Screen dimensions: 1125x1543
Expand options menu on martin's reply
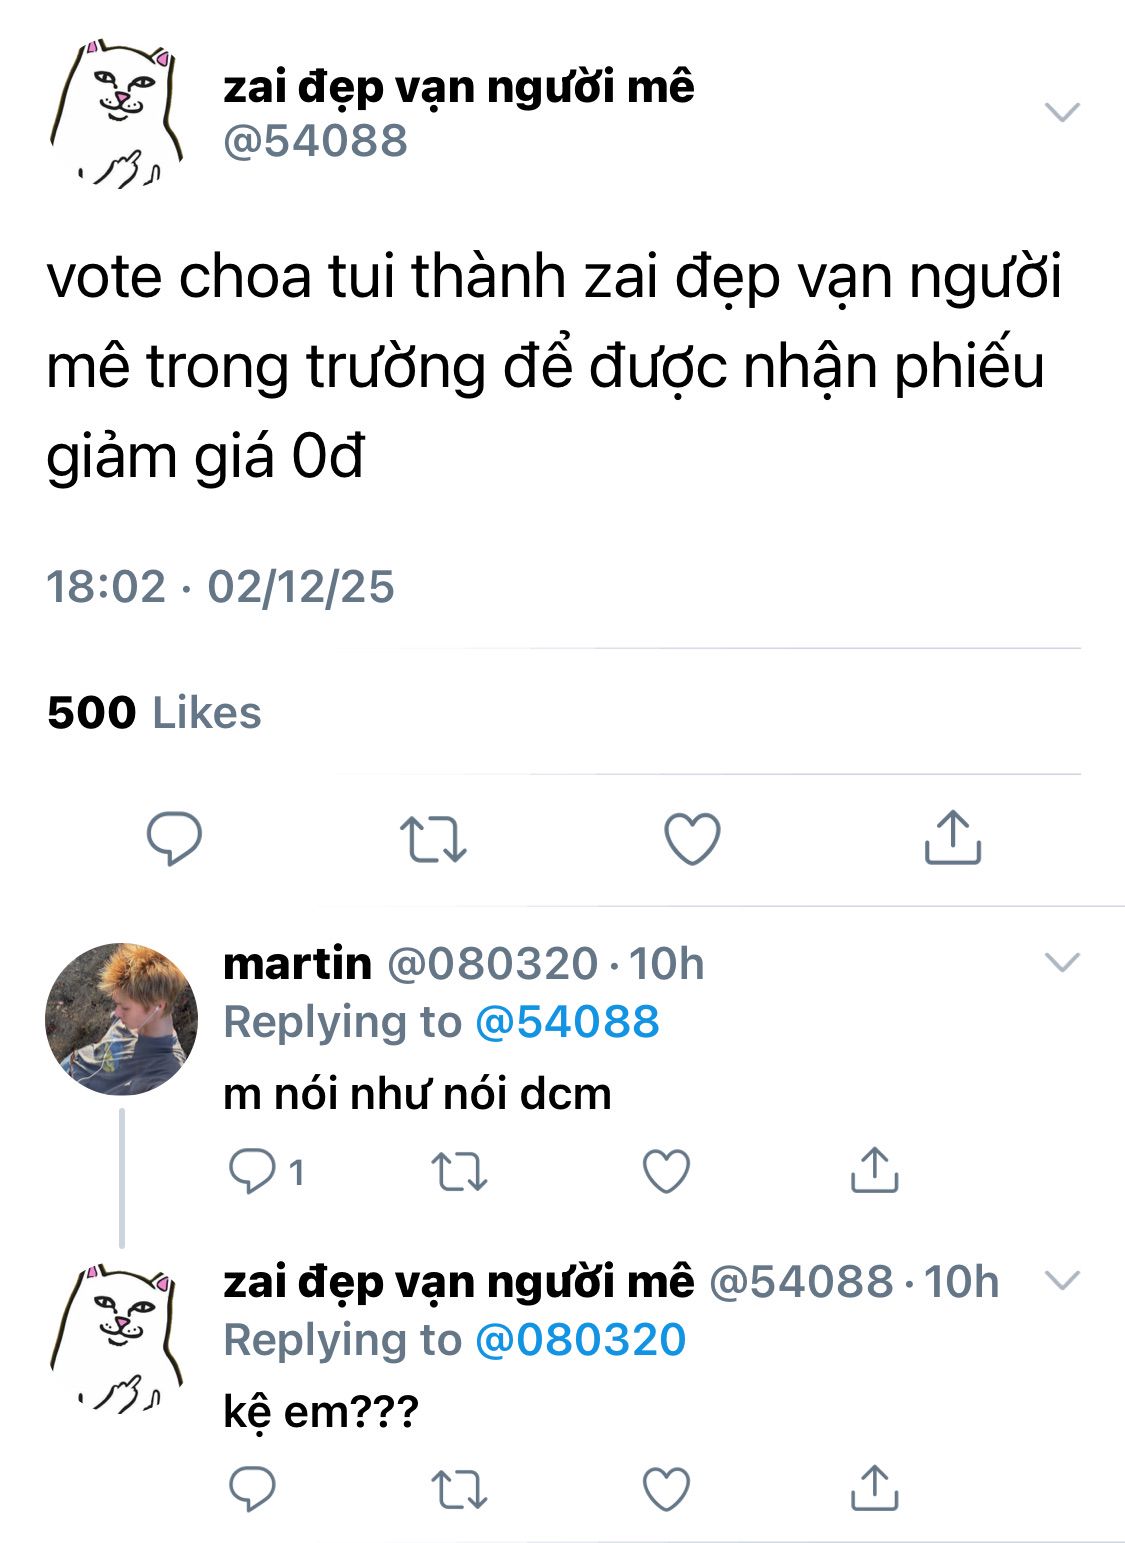click(x=1062, y=962)
